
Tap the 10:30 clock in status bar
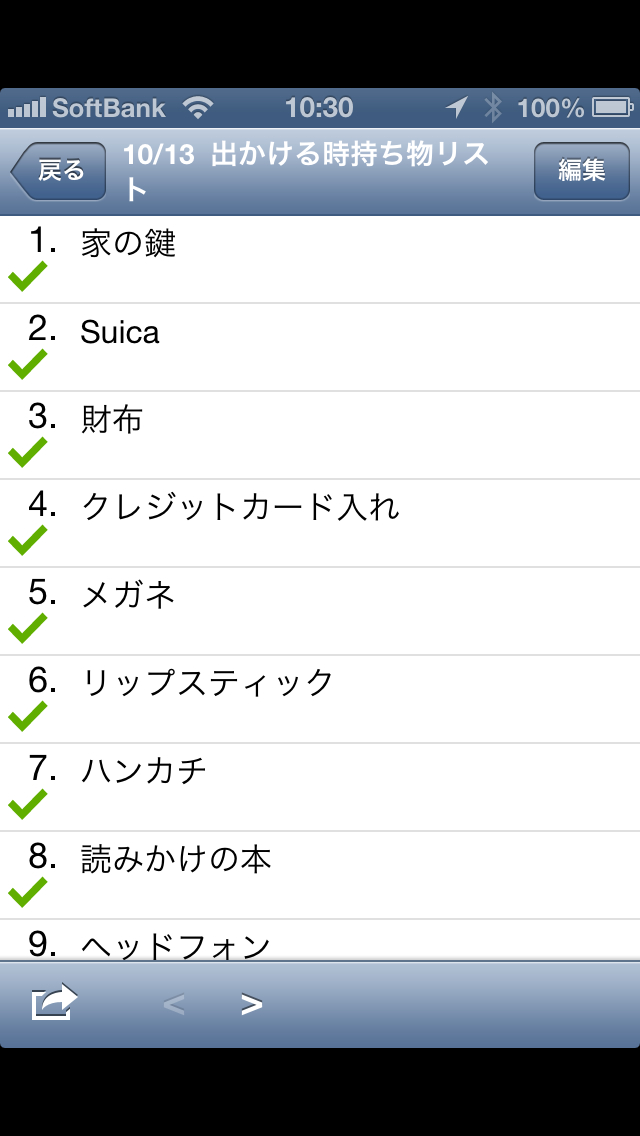pyautogui.click(x=319, y=107)
